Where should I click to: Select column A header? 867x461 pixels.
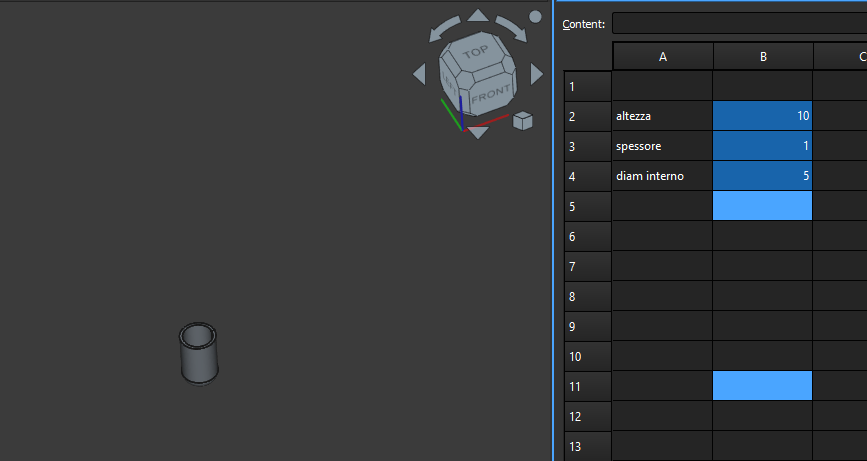pos(662,57)
